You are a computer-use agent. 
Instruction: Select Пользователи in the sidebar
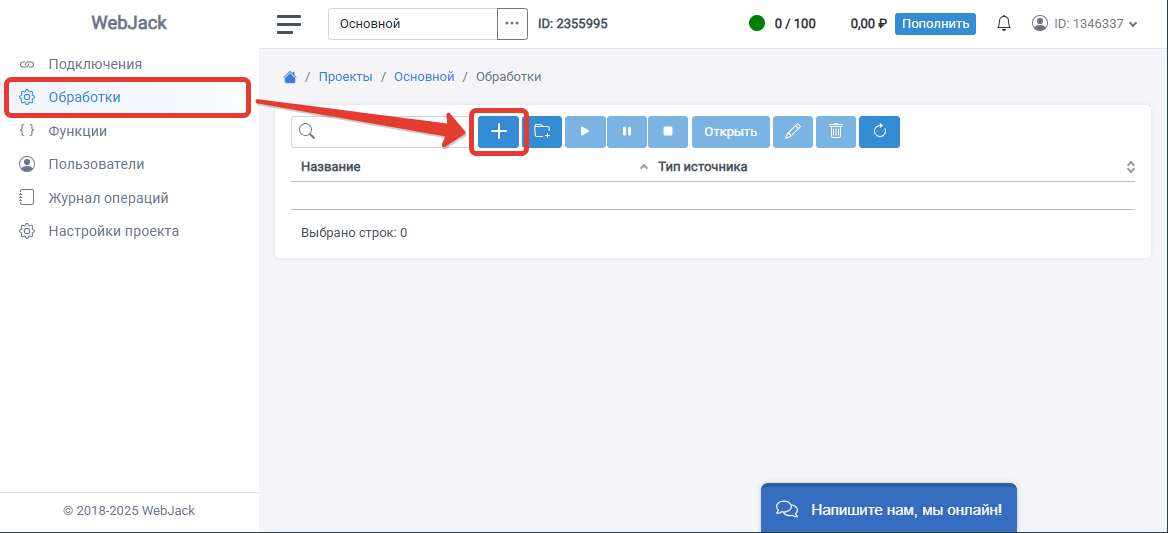tap(96, 165)
